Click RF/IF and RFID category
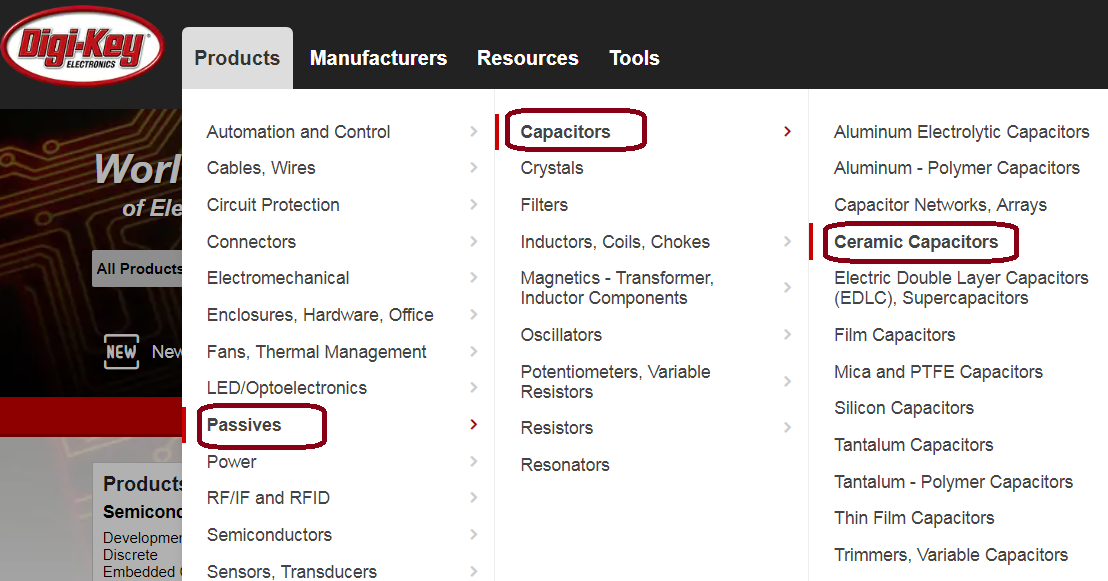Screen dimensions: 1108x581 268,498
